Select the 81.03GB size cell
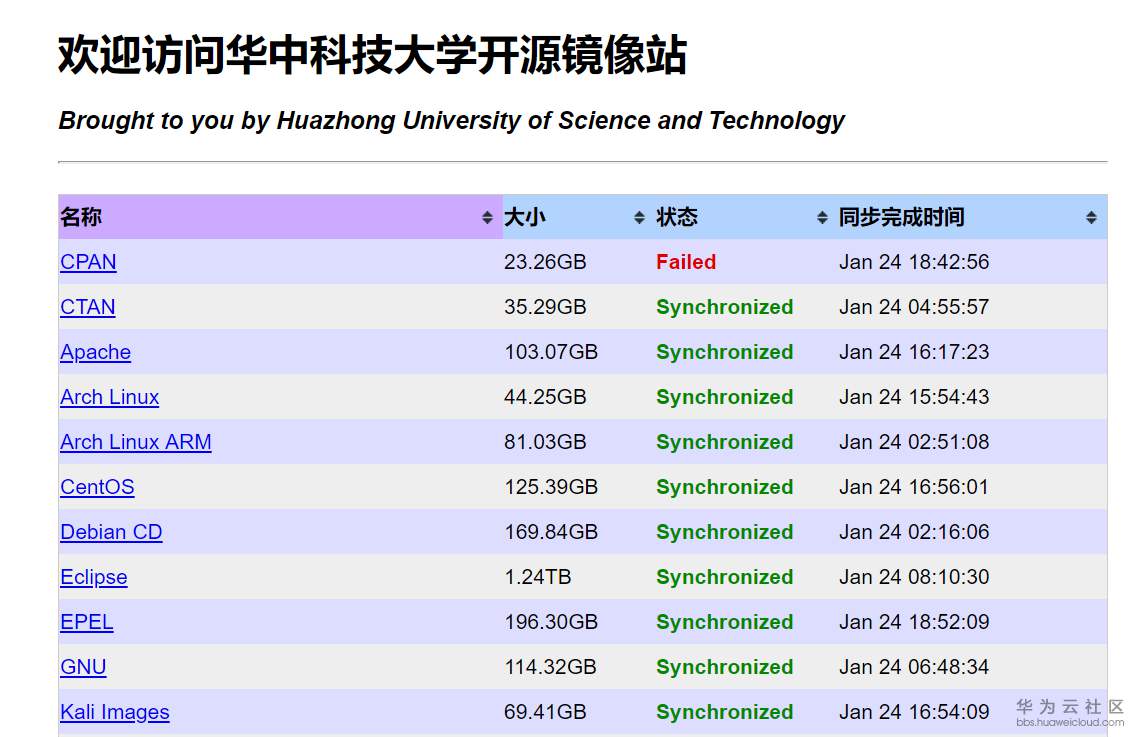Viewport: 1138px width, 737px height. point(545,442)
